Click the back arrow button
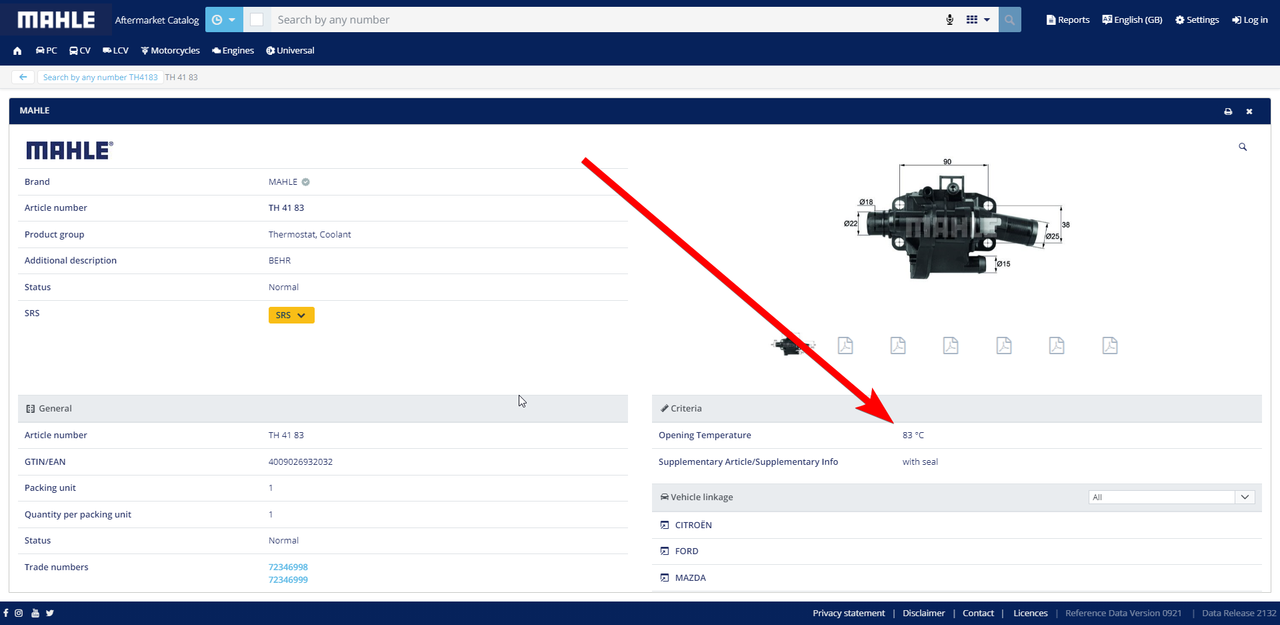Image resolution: width=1280 pixels, height=625 pixels. pos(23,77)
